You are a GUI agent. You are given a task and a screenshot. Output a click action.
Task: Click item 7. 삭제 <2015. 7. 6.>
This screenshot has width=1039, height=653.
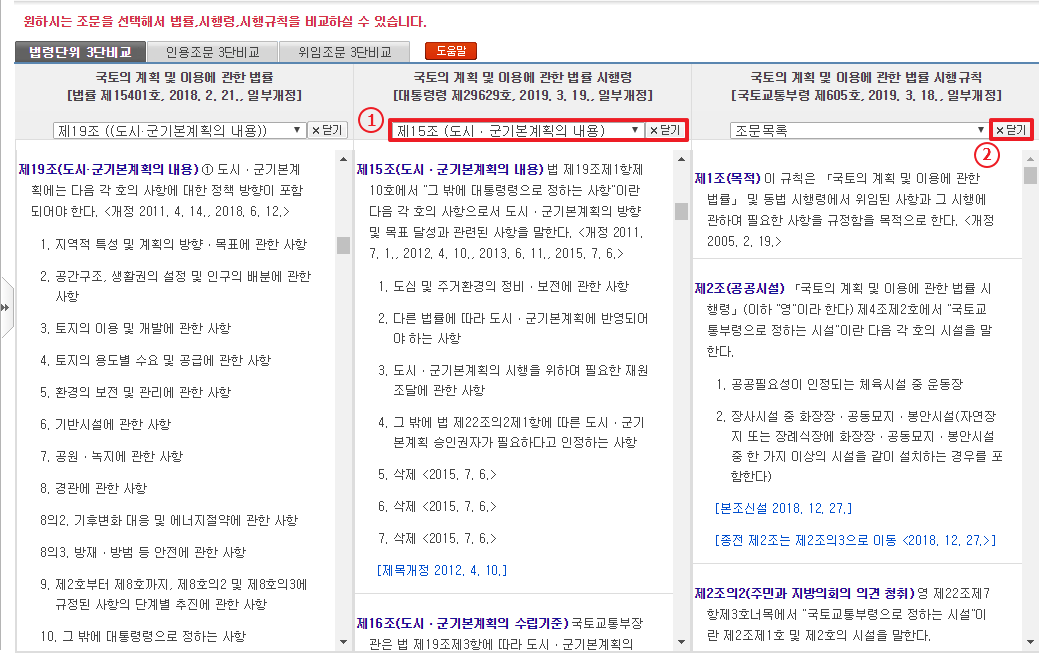[437, 538]
